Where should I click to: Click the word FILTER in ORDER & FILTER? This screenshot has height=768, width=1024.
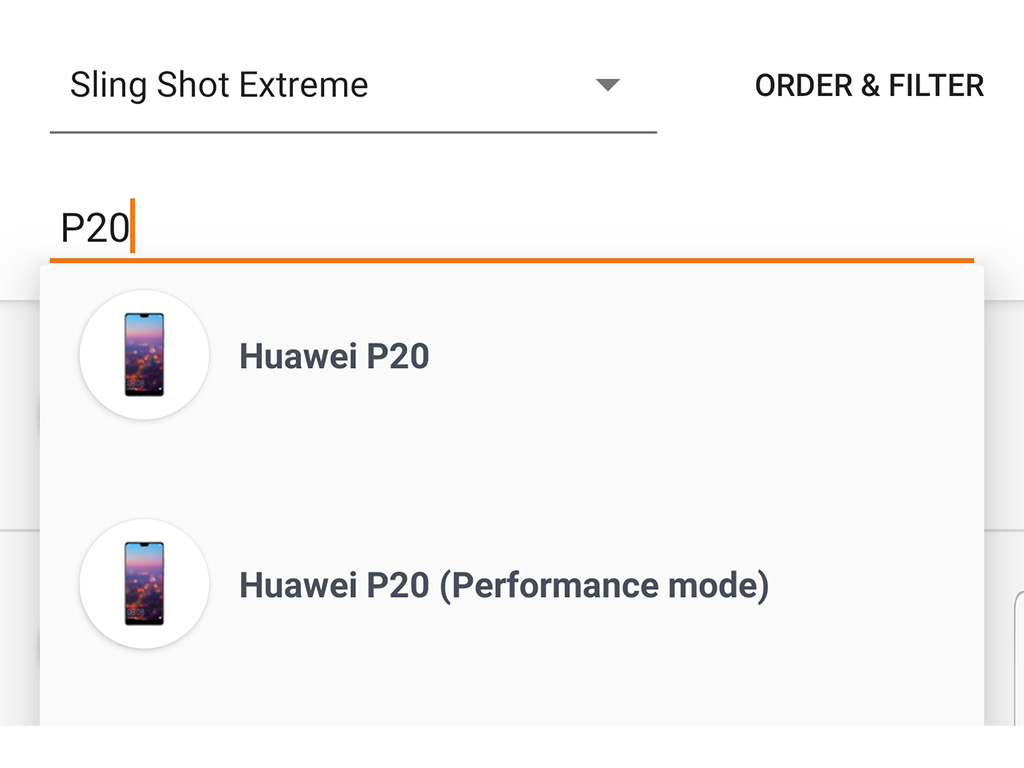pos(936,86)
